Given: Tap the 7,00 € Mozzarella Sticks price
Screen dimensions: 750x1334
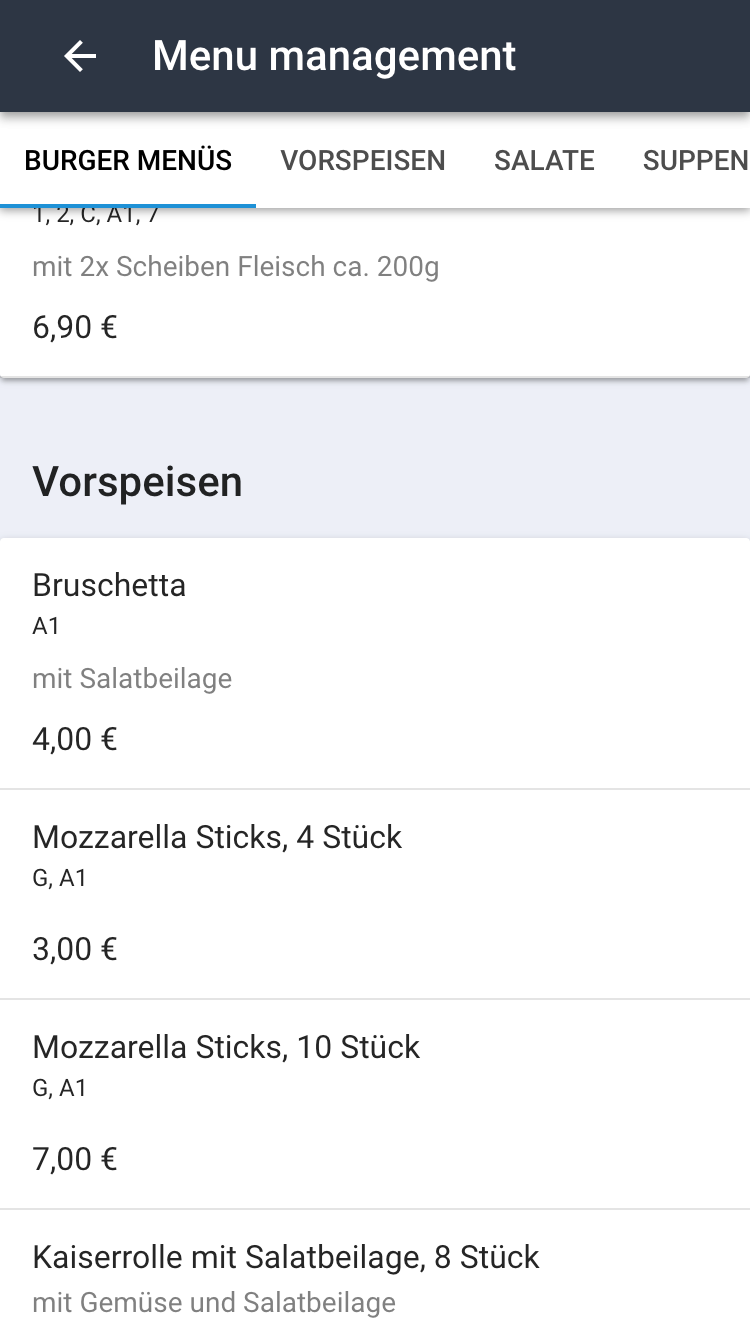Looking at the screenshot, I should [75, 1159].
